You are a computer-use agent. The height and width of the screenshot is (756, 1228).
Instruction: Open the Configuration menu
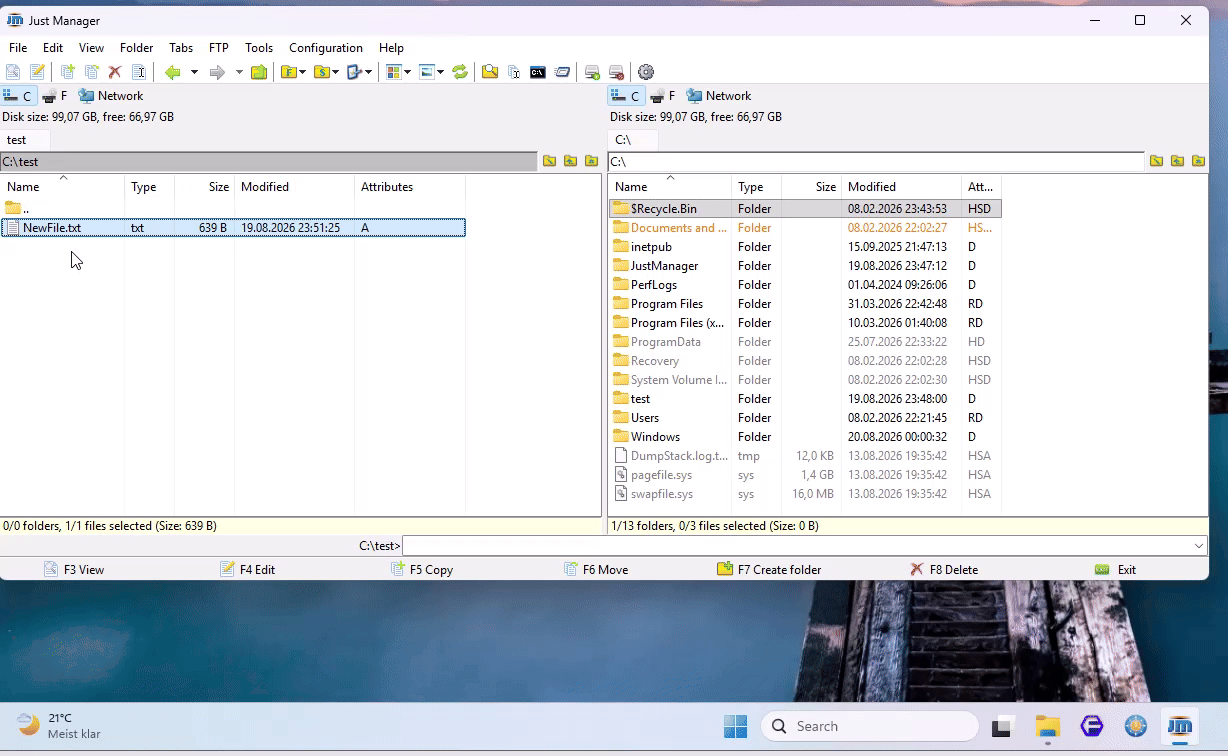click(x=326, y=48)
